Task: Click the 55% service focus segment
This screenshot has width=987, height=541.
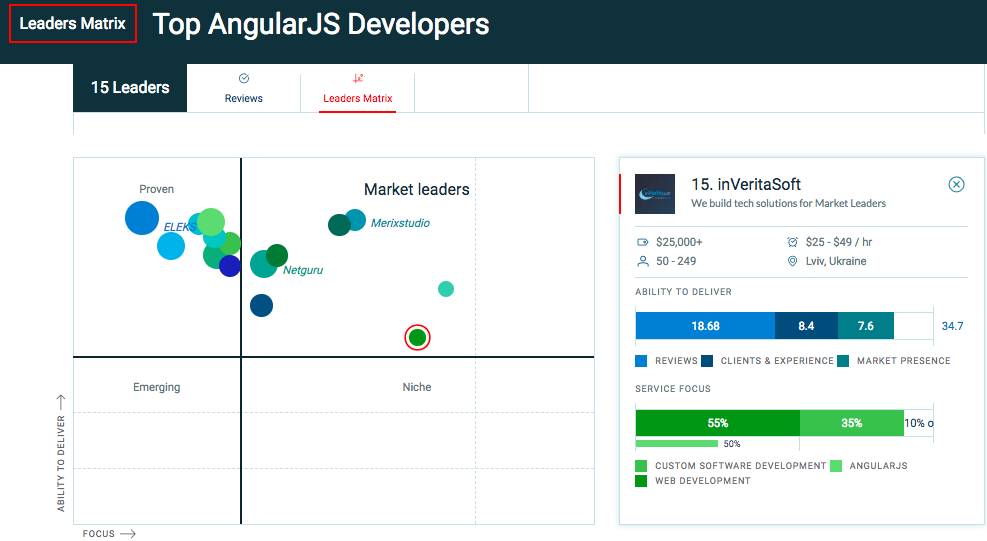Action: pos(718,423)
